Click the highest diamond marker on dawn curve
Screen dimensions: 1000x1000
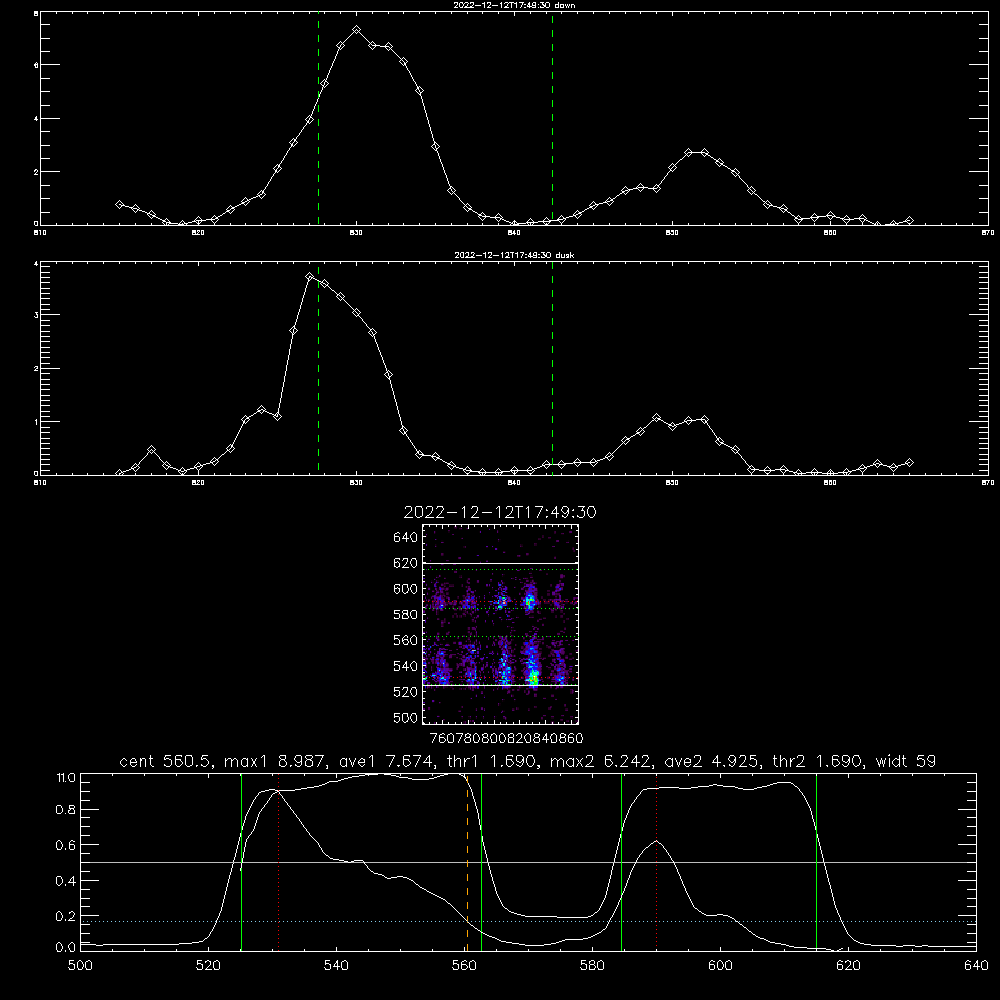[357, 30]
